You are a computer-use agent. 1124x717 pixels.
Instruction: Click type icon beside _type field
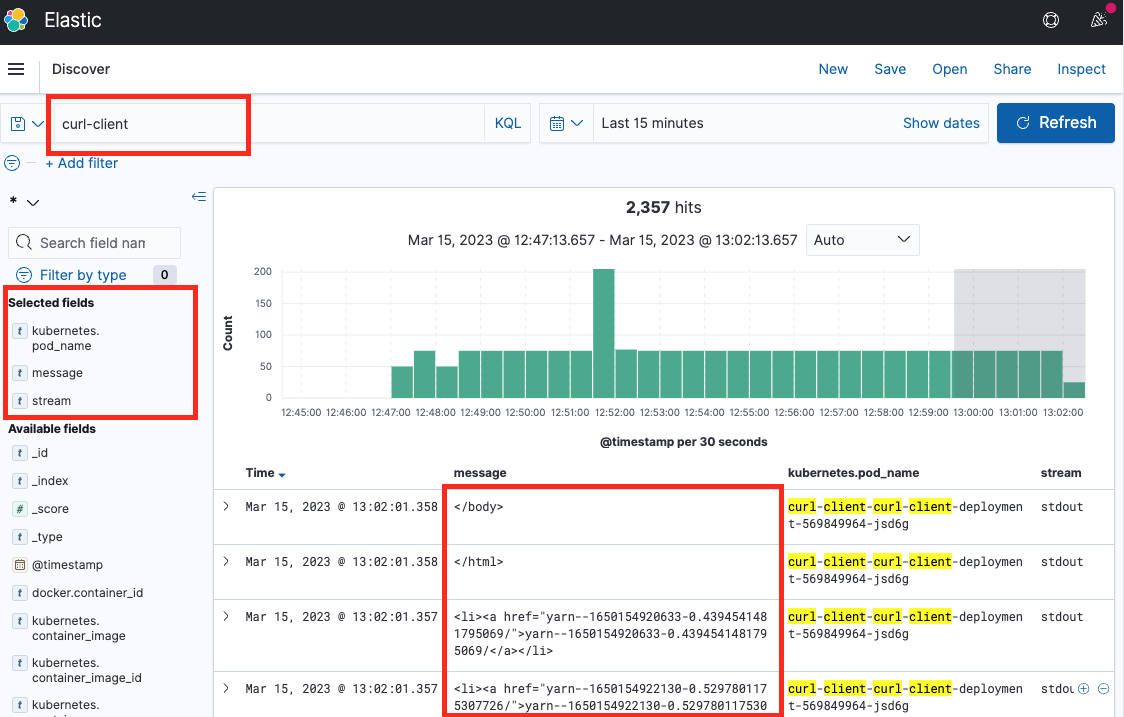click(x=19, y=537)
